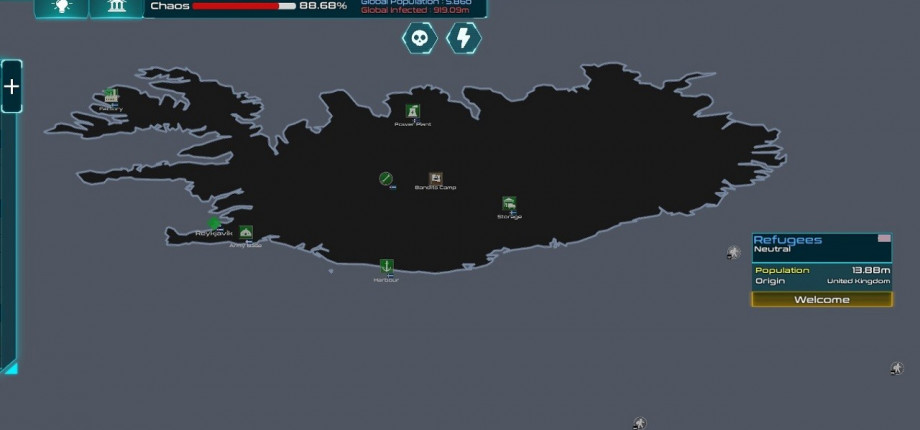Click the Chaos label
The height and width of the screenshot is (430, 920).
[170, 6]
